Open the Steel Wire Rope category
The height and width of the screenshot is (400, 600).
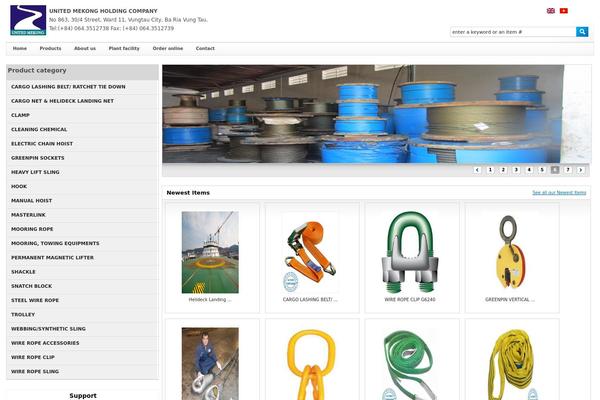[82, 300]
